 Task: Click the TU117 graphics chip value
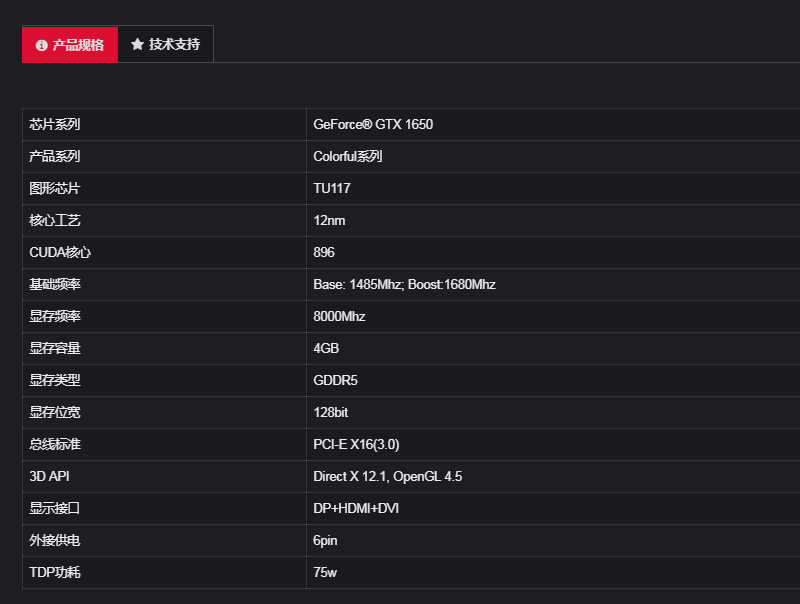332,188
